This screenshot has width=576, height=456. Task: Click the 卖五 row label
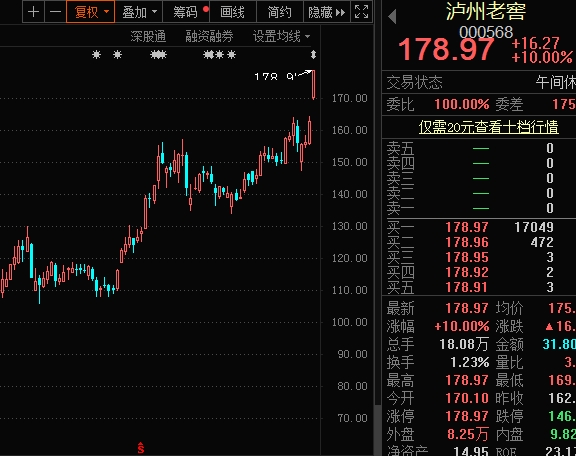pyautogui.click(x=400, y=148)
